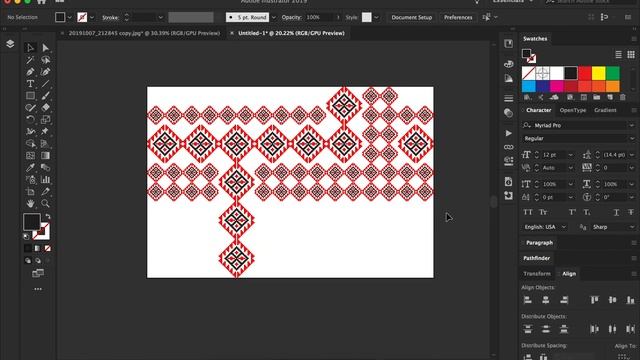Activate the Type tool
The width and height of the screenshot is (640, 360).
point(30,84)
